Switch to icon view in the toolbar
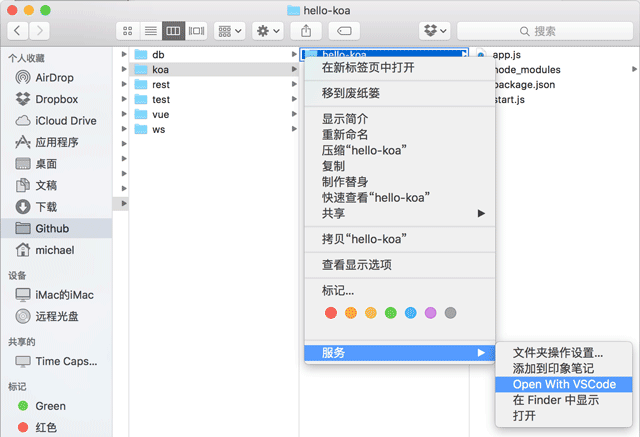Viewport: 640px width, 437px height. [x=127, y=31]
